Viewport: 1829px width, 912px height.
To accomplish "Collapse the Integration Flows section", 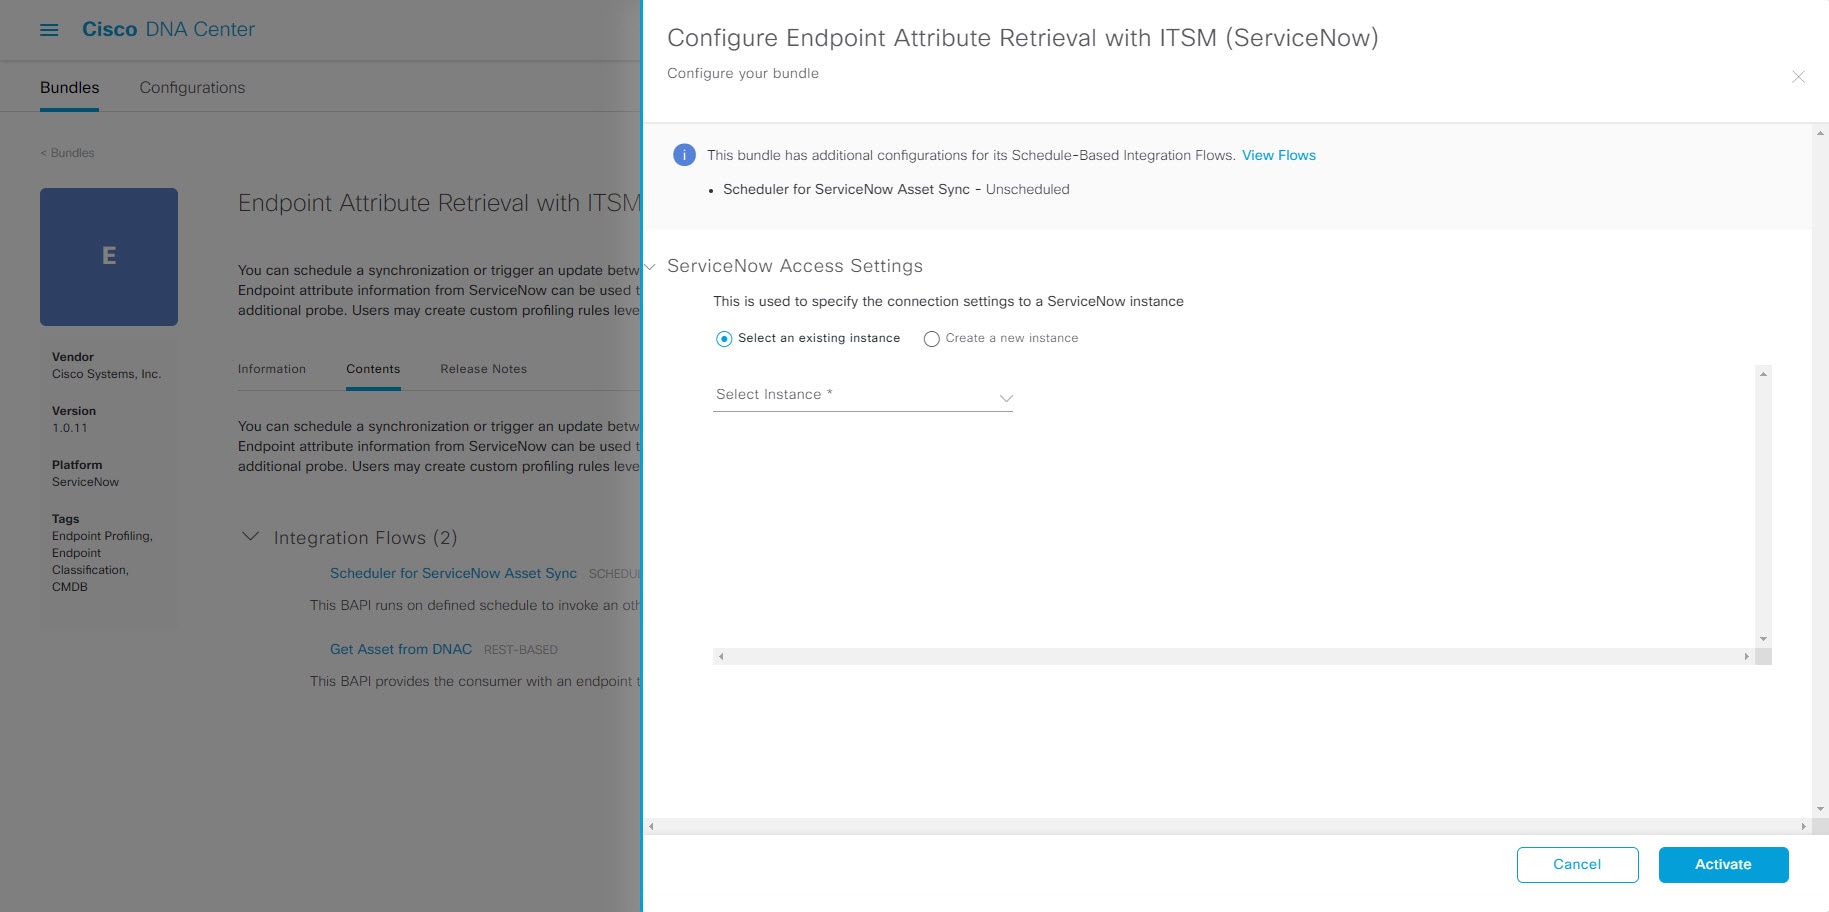I will click(x=251, y=537).
